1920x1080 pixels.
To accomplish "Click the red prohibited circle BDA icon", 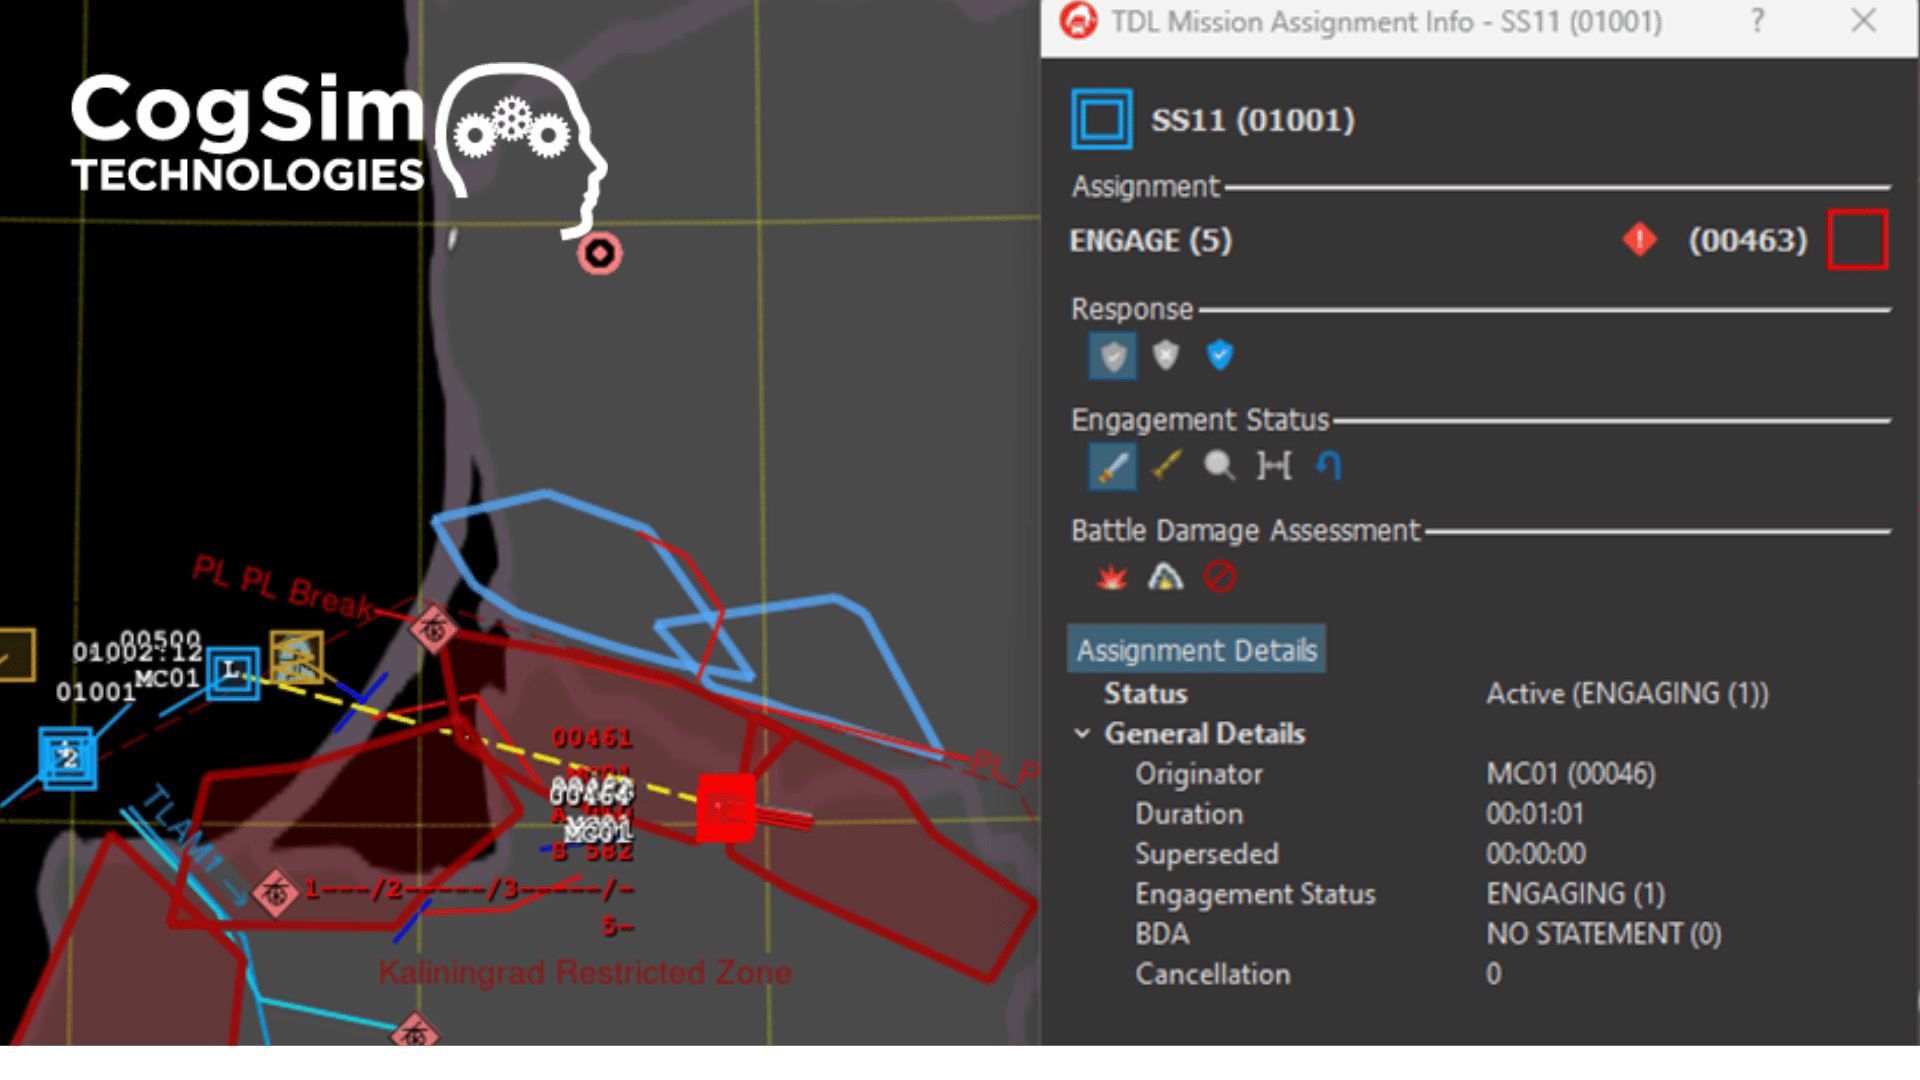I will coord(1220,577).
